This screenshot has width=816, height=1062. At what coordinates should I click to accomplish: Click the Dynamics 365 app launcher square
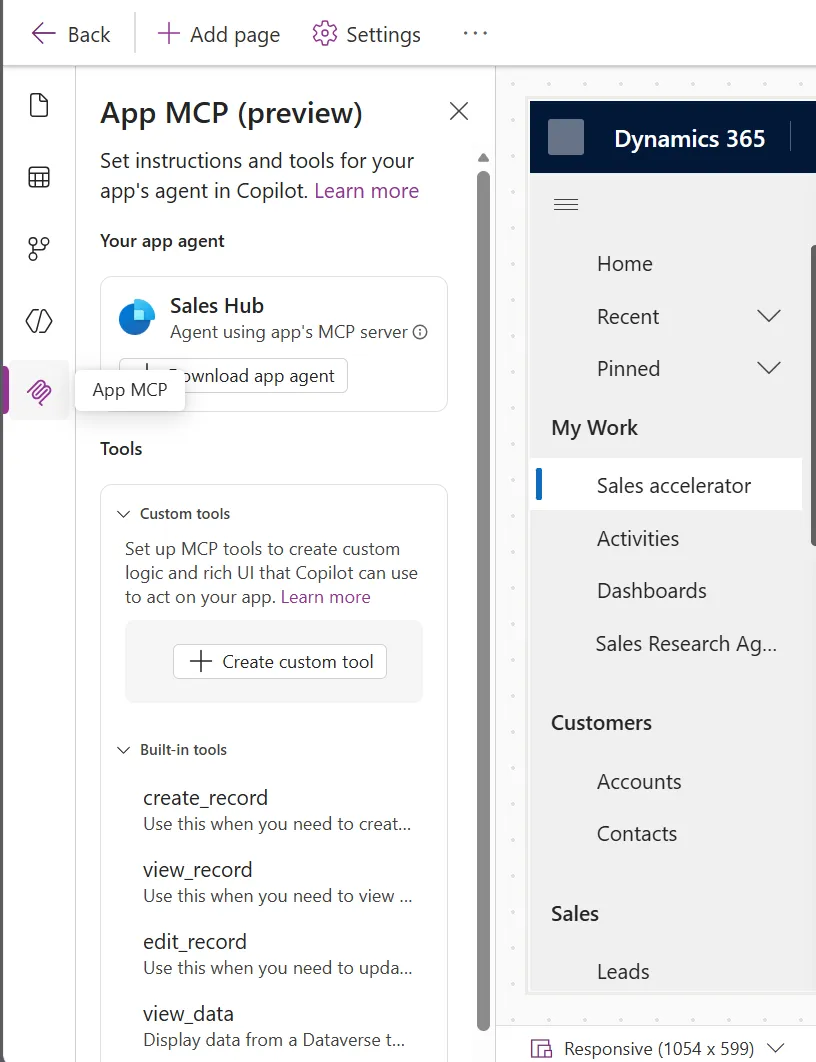coord(565,137)
